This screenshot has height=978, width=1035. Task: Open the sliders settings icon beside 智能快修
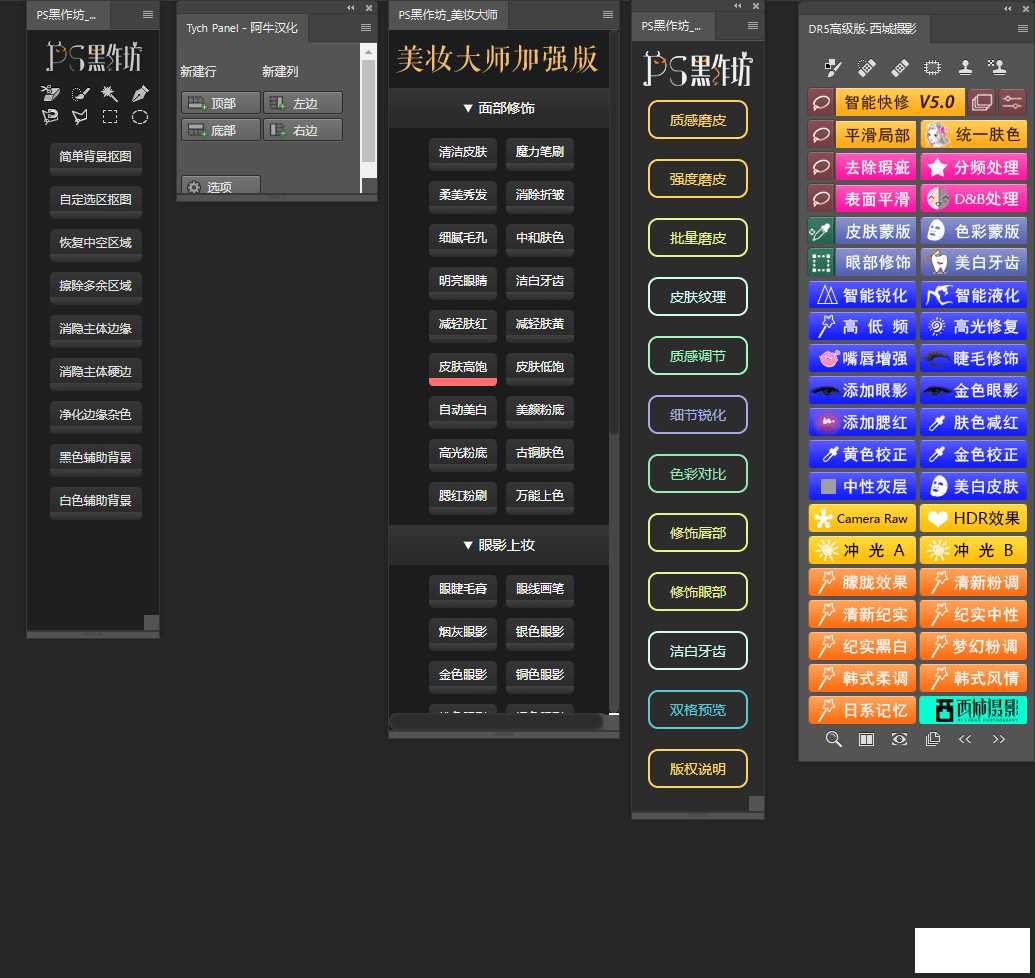[x=1012, y=101]
